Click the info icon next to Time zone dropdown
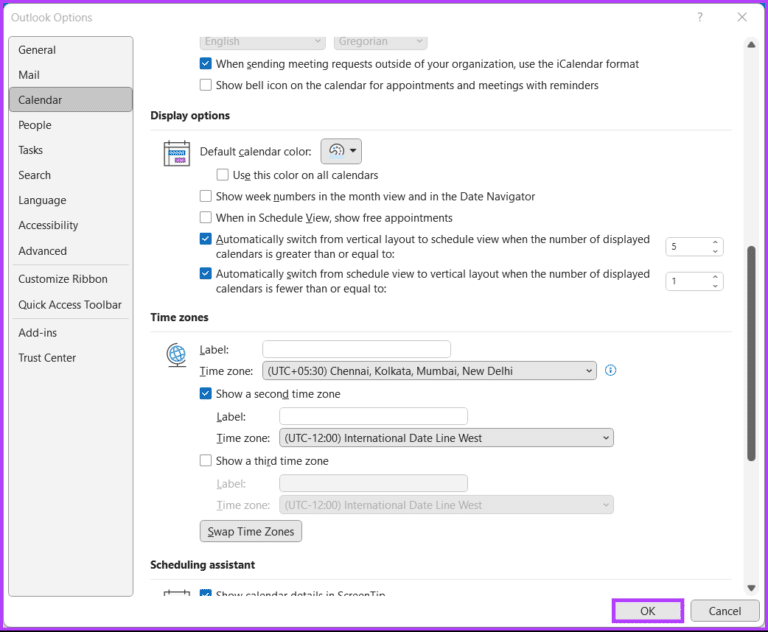This screenshot has width=768, height=632. (610, 370)
